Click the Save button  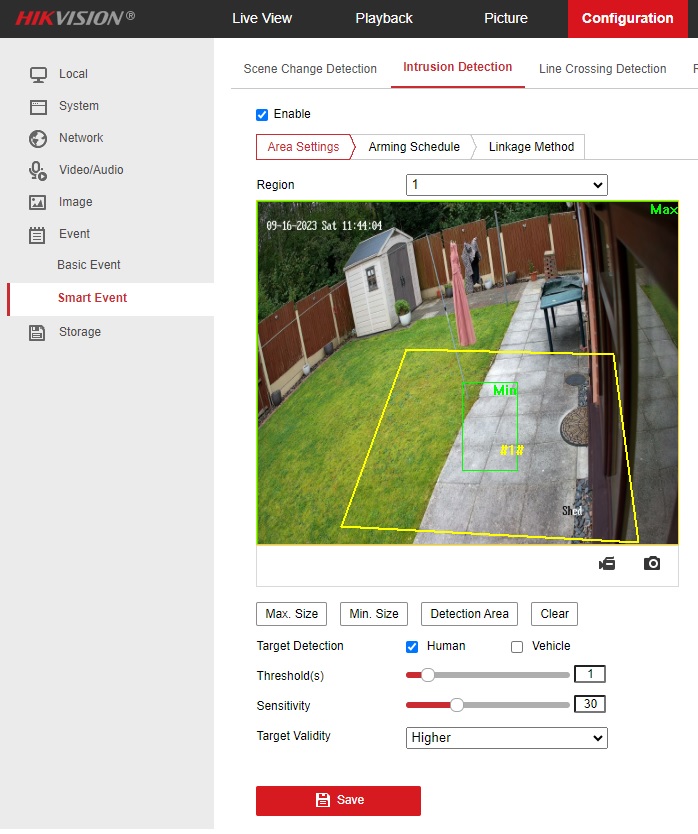coord(338,800)
